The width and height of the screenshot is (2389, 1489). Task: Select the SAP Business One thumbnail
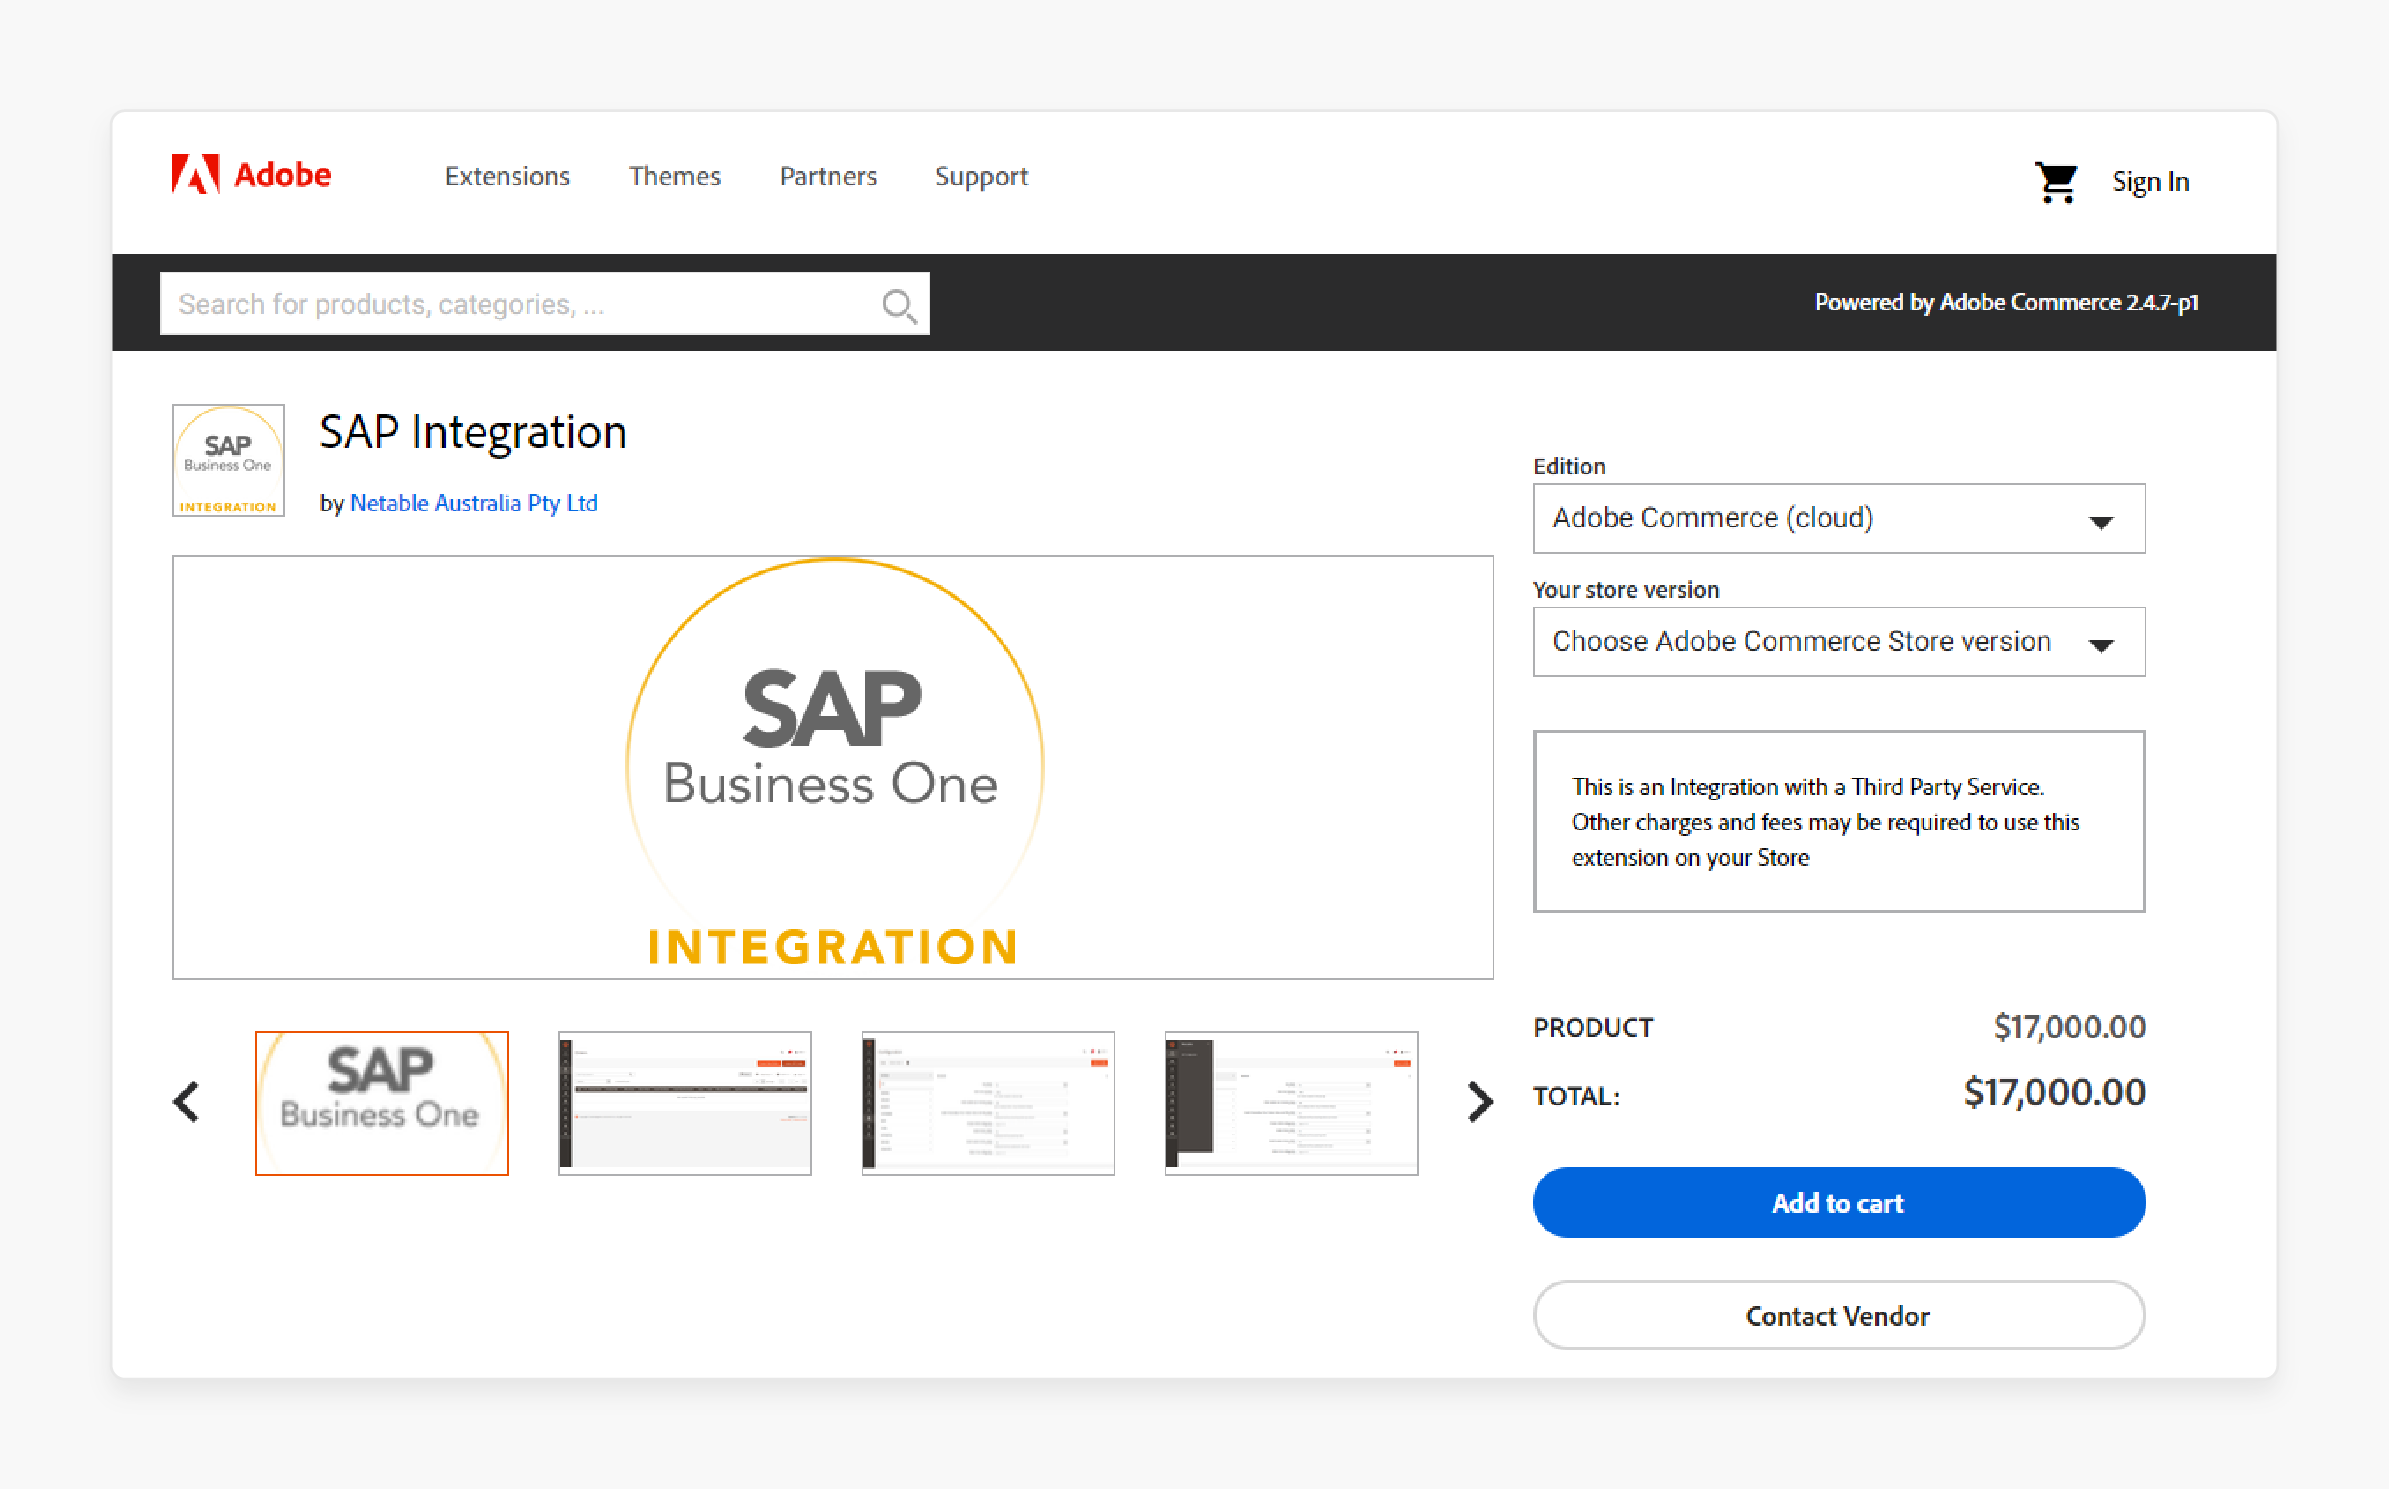pos(382,1103)
